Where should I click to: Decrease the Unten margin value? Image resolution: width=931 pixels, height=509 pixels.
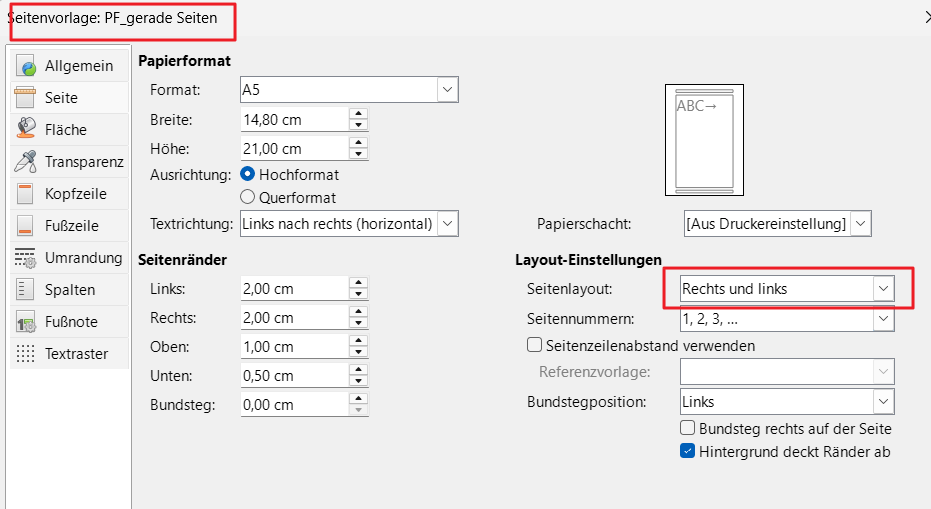point(358,381)
